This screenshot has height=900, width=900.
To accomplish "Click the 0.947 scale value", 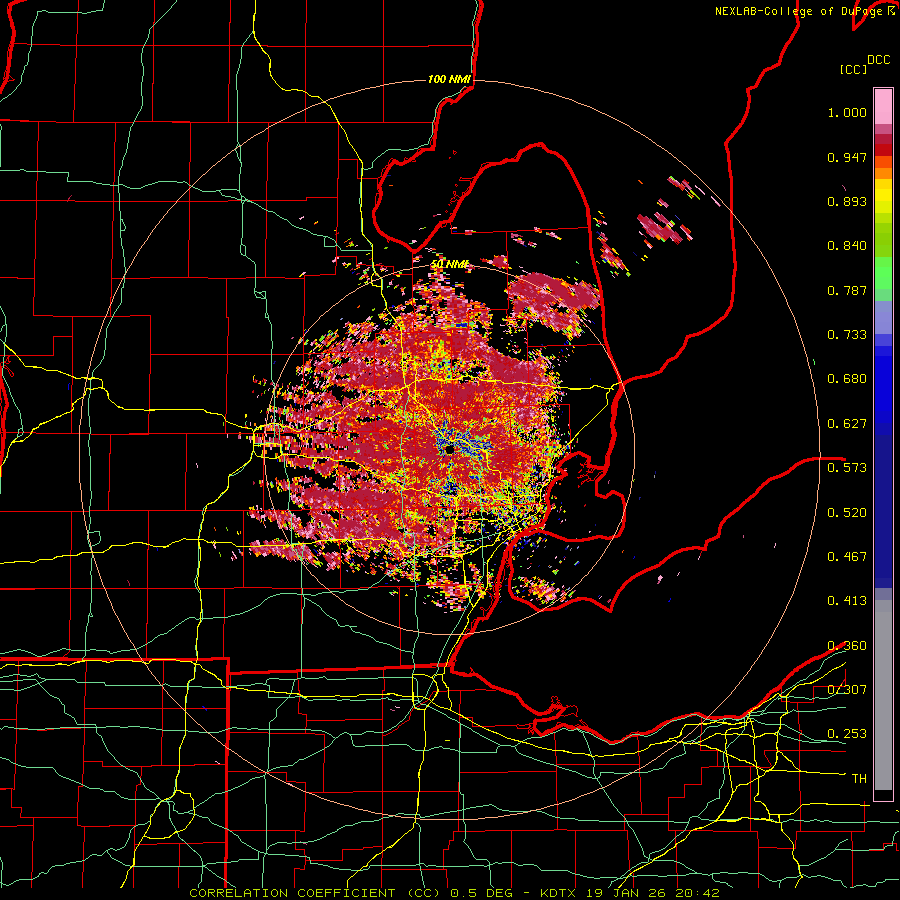I will click(x=847, y=157).
